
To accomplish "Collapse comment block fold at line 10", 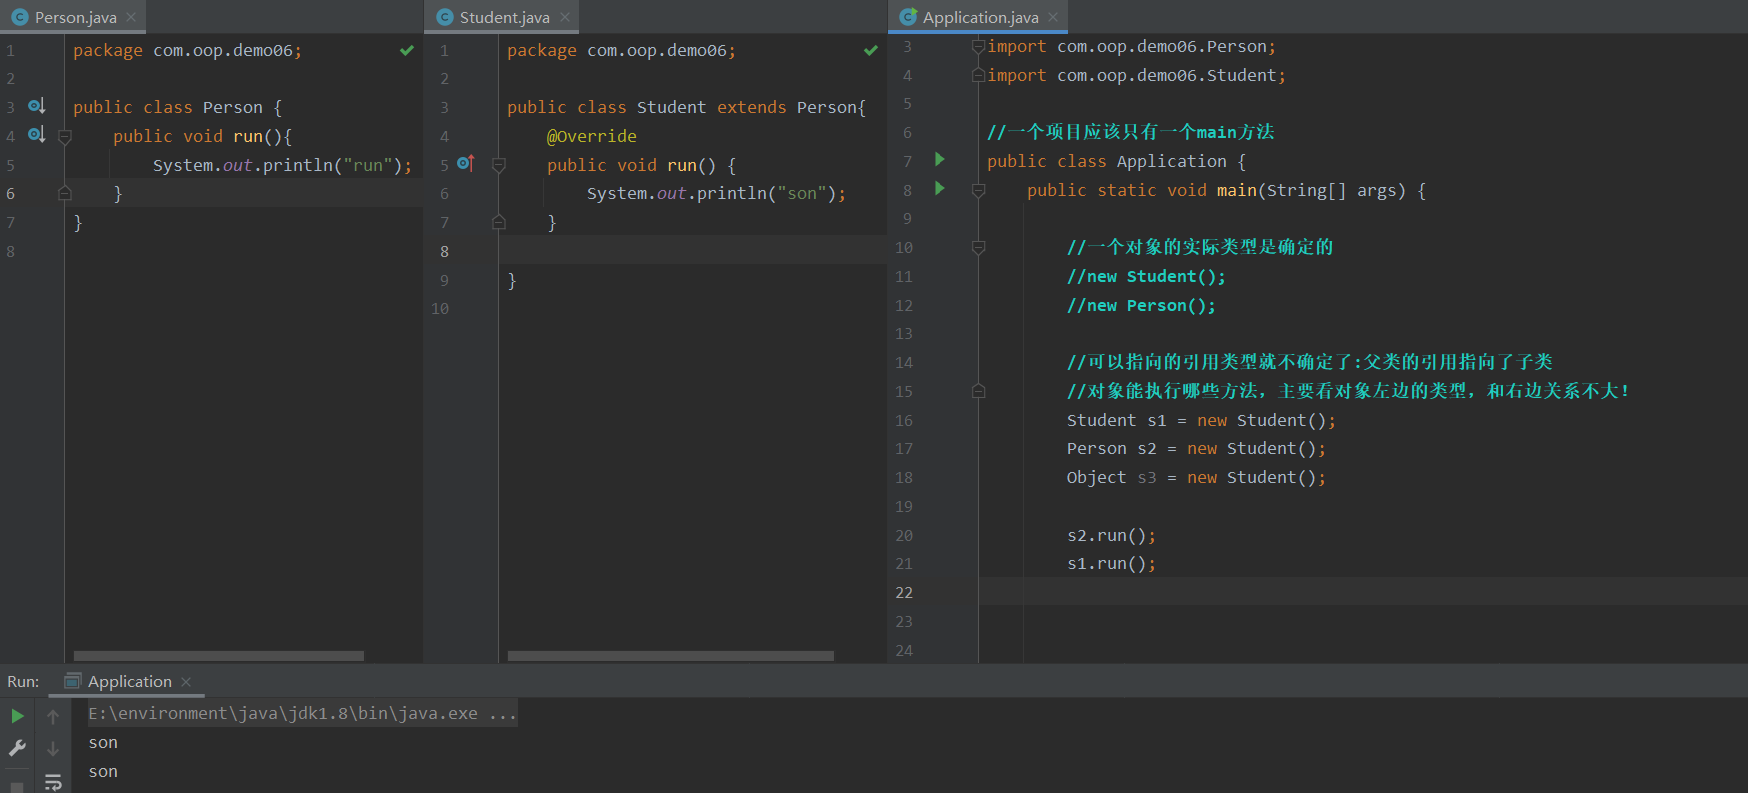I will coord(979,247).
